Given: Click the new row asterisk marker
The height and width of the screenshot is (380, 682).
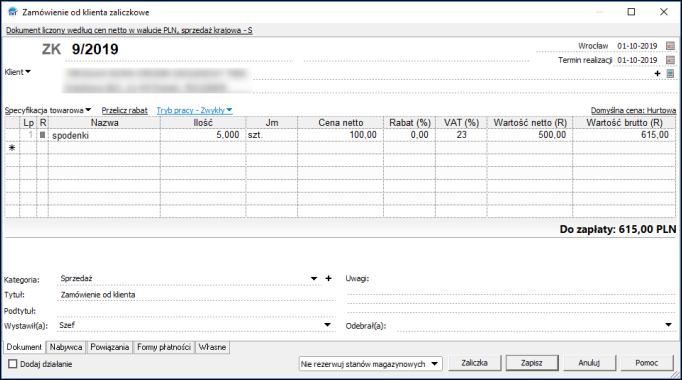Looking at the screenshot, I should tap(12, 148).
